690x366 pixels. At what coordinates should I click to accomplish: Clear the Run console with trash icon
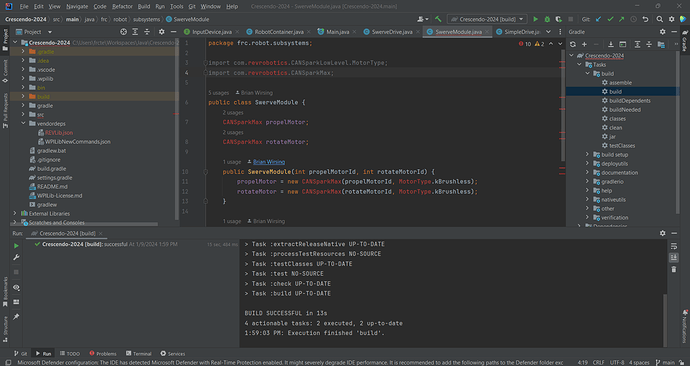[x=674, y=269]
